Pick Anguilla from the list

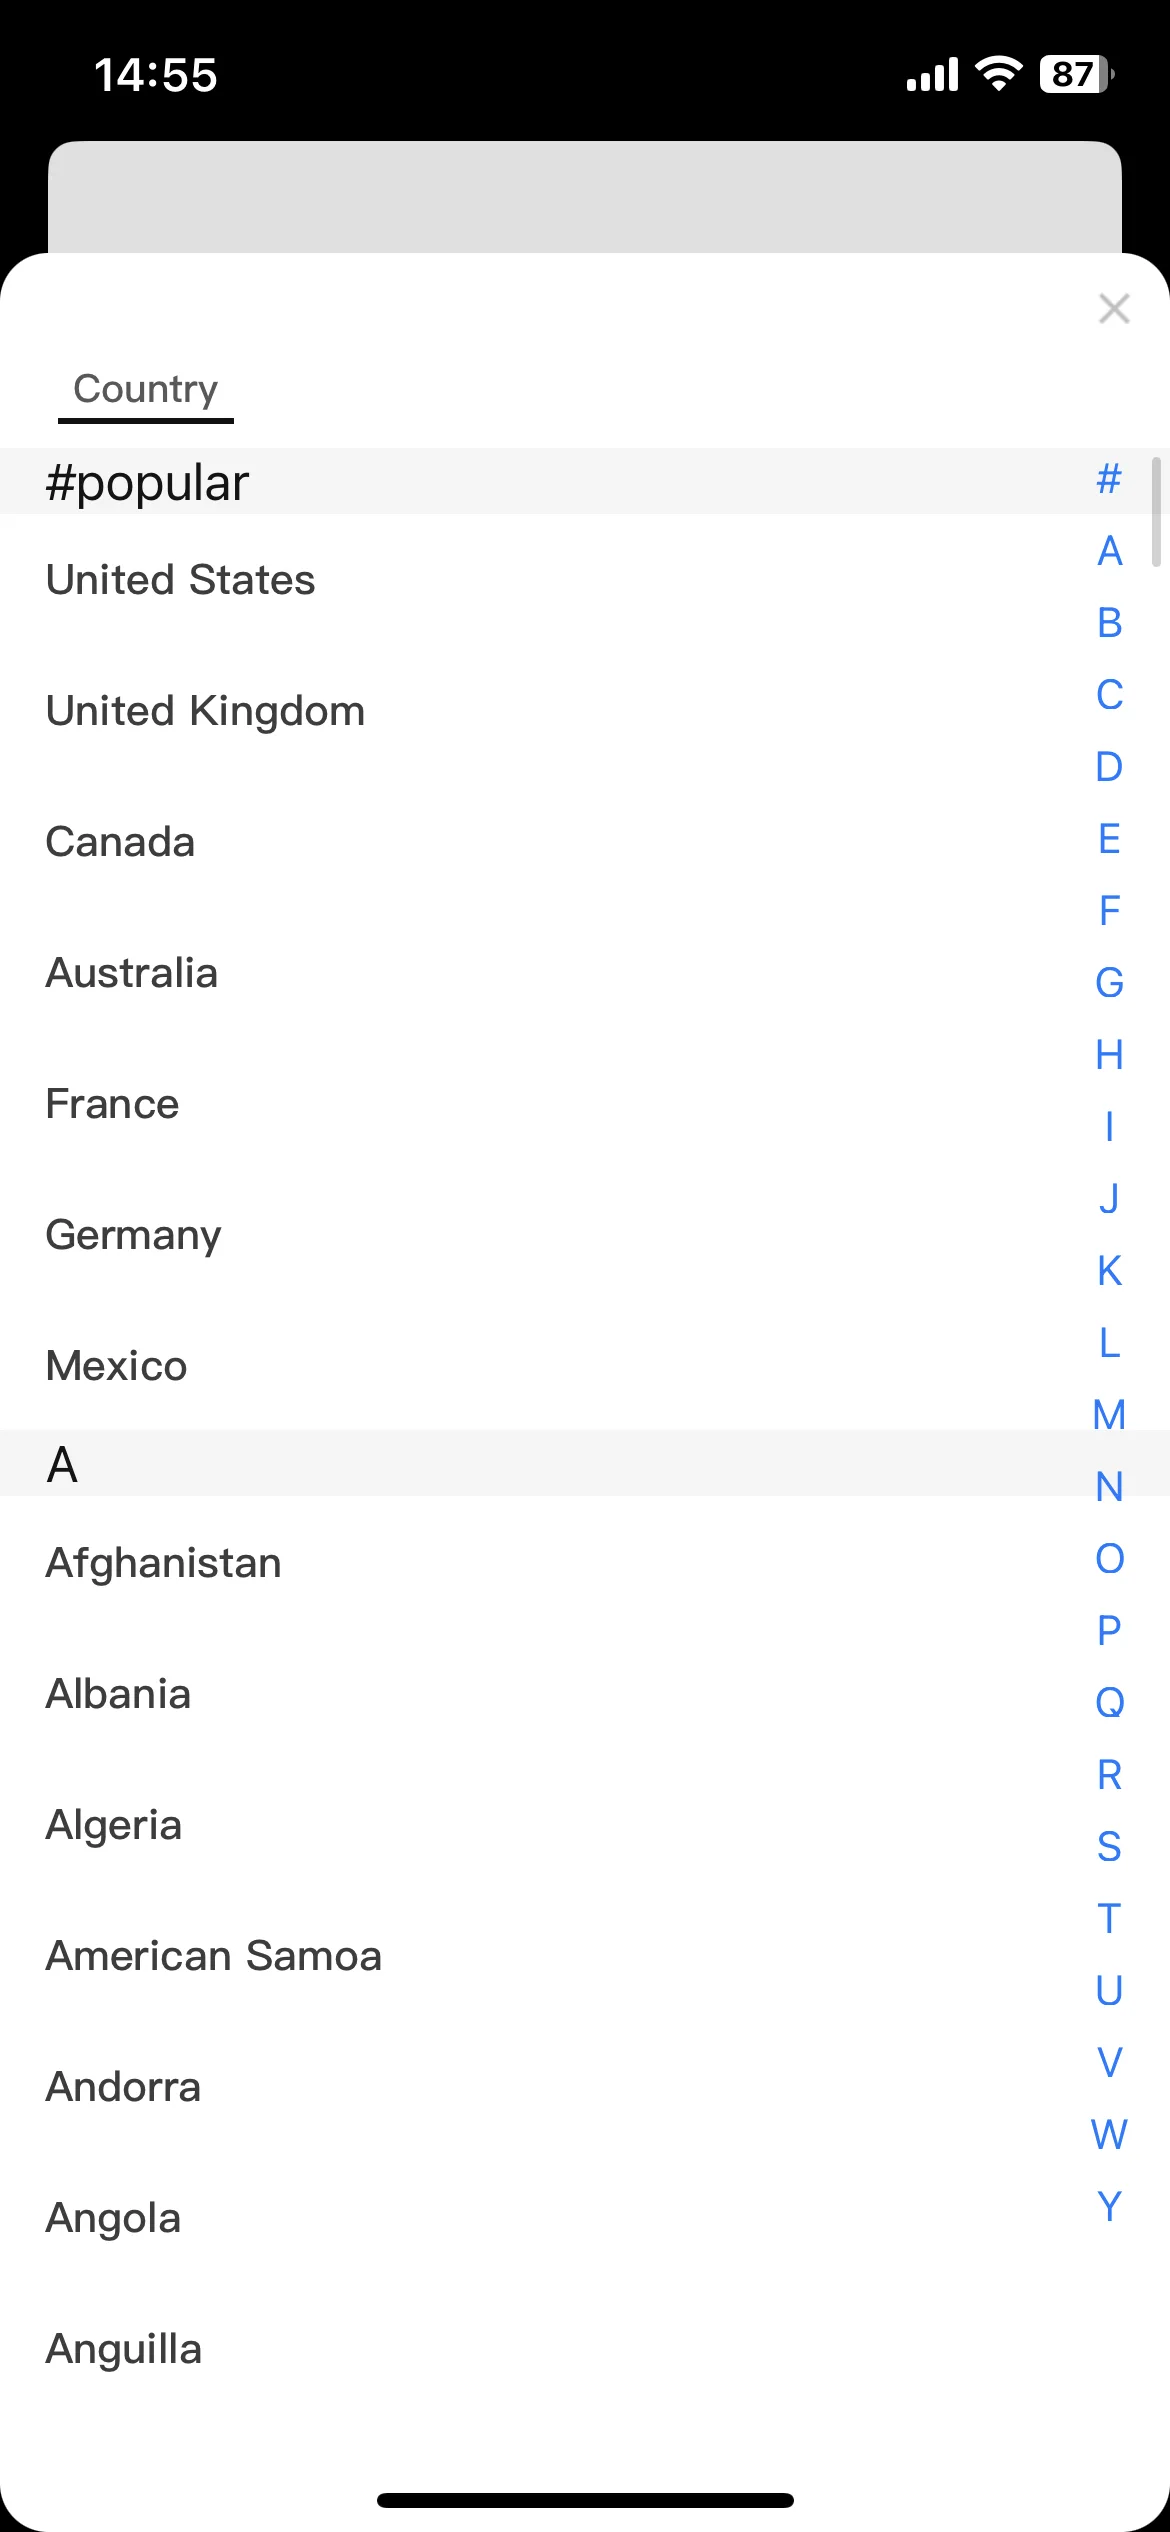pyautogui.click(x=585, y=2349)
